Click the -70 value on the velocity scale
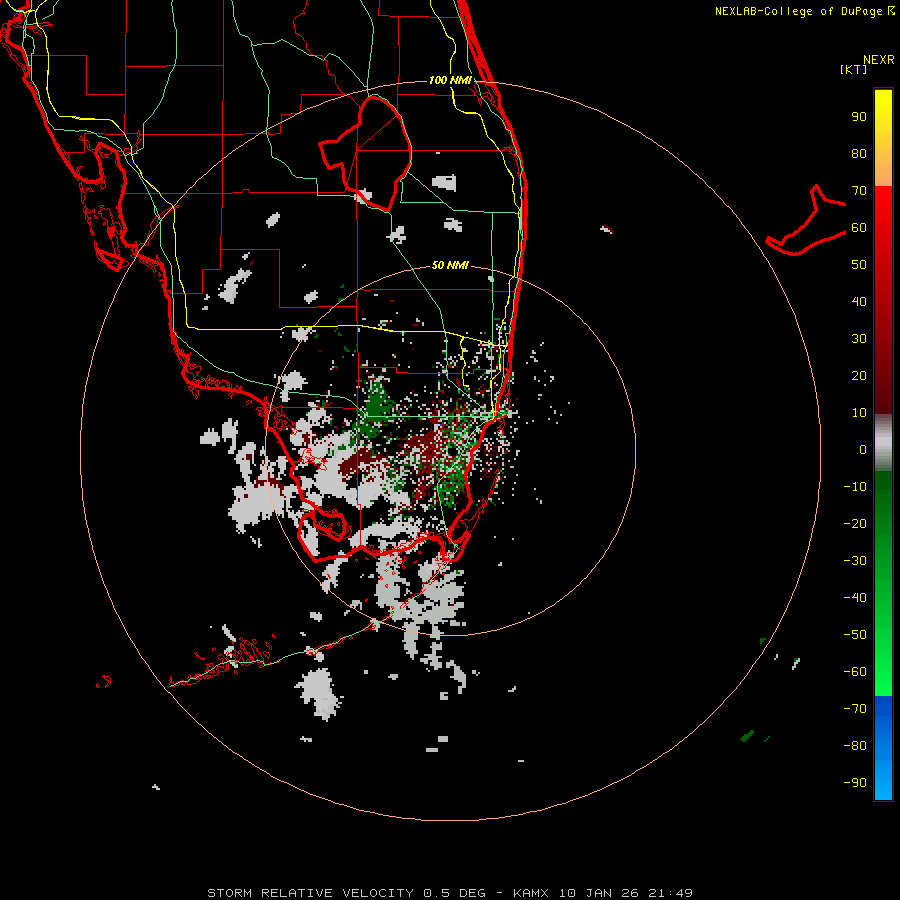The width and height of the screenshot is (900, 900). [x=855, y=709]
